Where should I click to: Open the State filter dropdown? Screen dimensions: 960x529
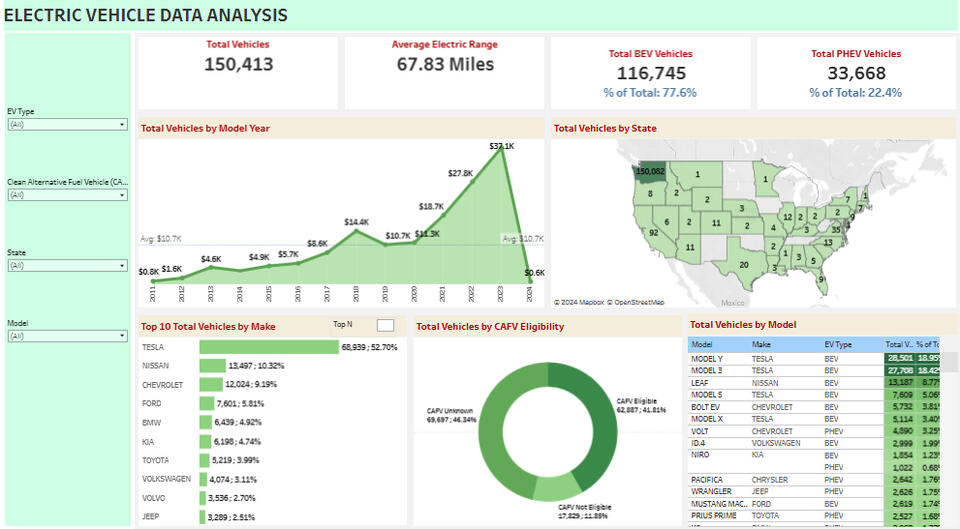pos(67,266)
